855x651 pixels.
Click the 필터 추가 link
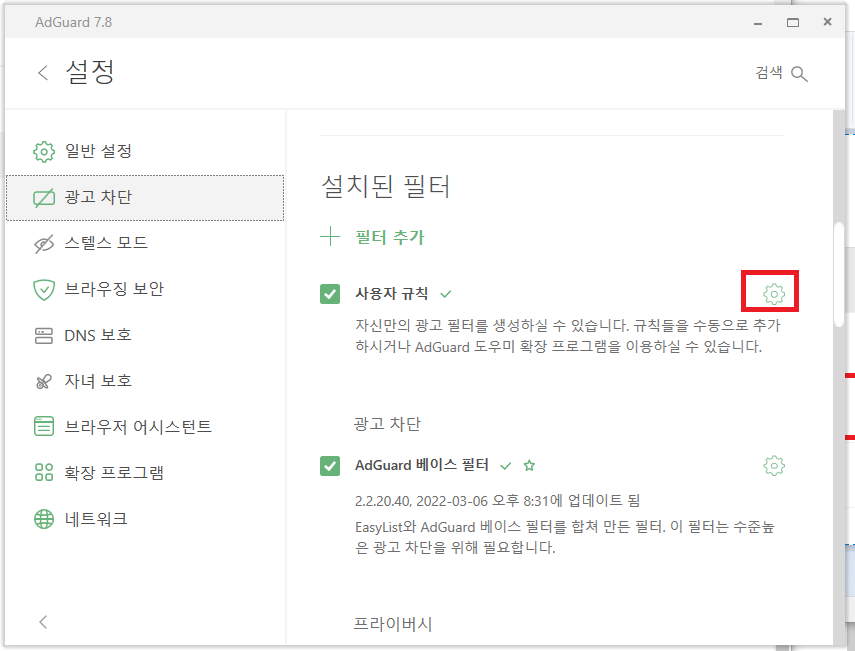[x=389, y=237]
